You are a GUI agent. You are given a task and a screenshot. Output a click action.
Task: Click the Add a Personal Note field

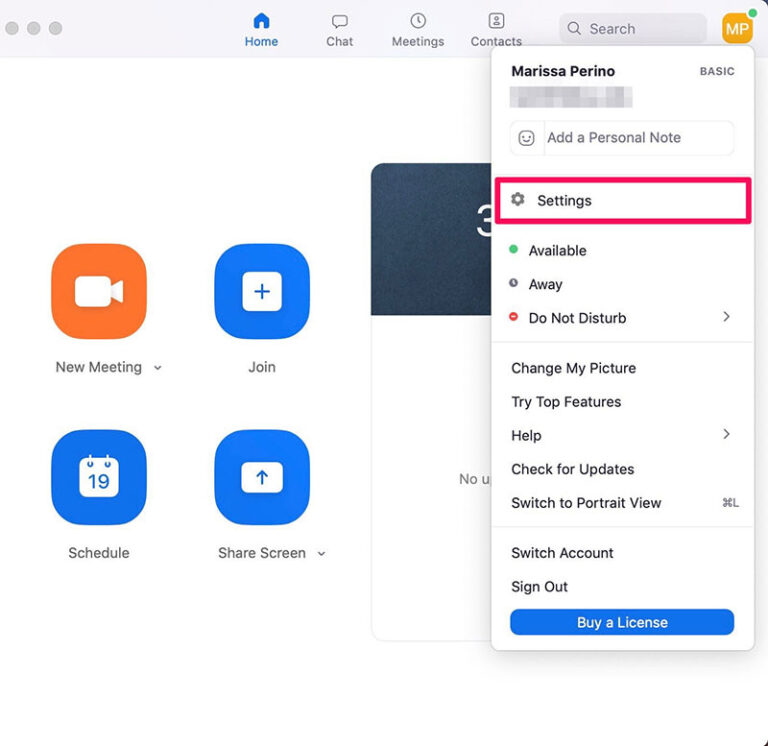click(x=622, y=138)
